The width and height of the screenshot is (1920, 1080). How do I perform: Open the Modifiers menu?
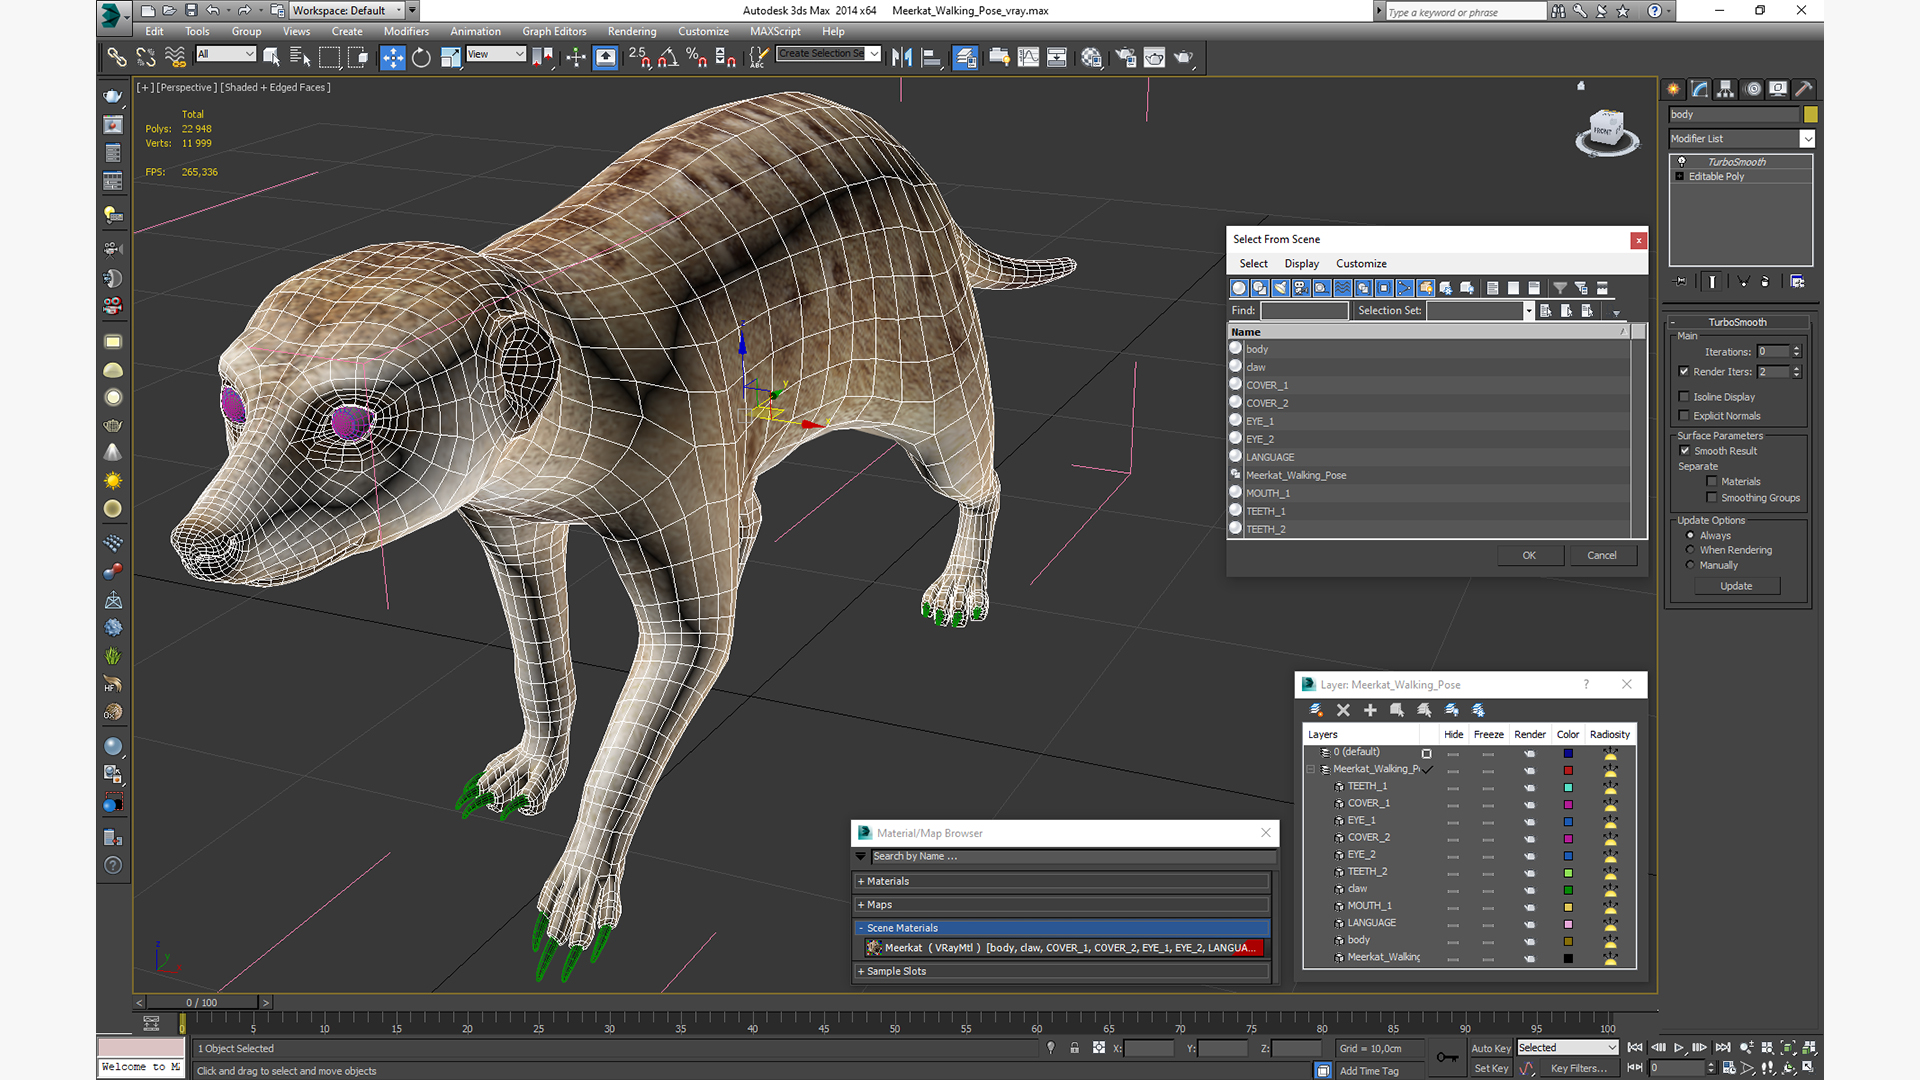pyautogui.click(x=406, y=32)
